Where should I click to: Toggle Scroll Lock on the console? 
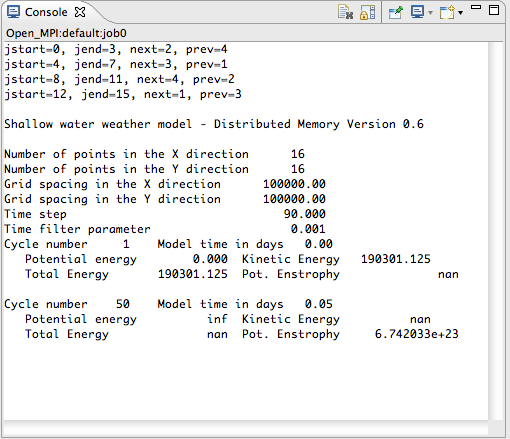pyautogui.click(x=368, y=12)
